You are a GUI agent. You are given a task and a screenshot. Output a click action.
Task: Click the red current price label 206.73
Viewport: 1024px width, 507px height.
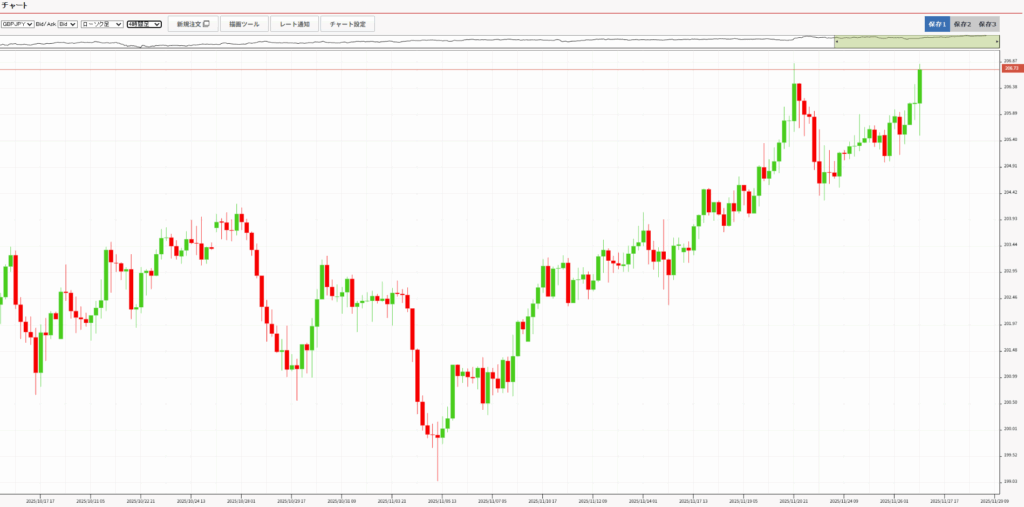pyautogui.click(x=1009, y=69)
